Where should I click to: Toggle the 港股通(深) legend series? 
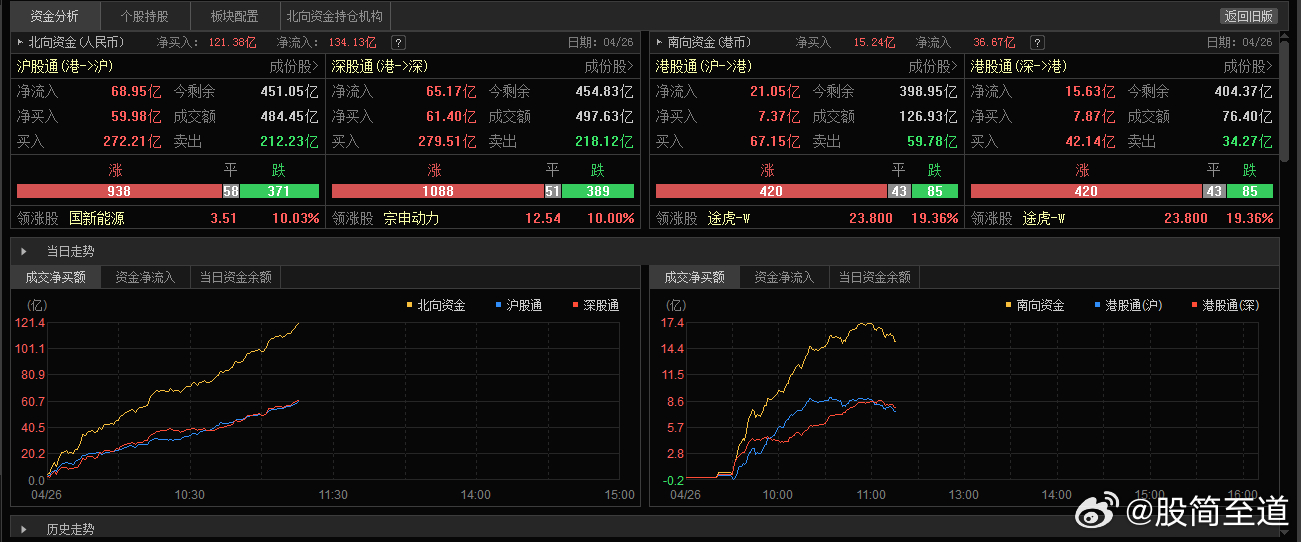tap(1224, 305)
